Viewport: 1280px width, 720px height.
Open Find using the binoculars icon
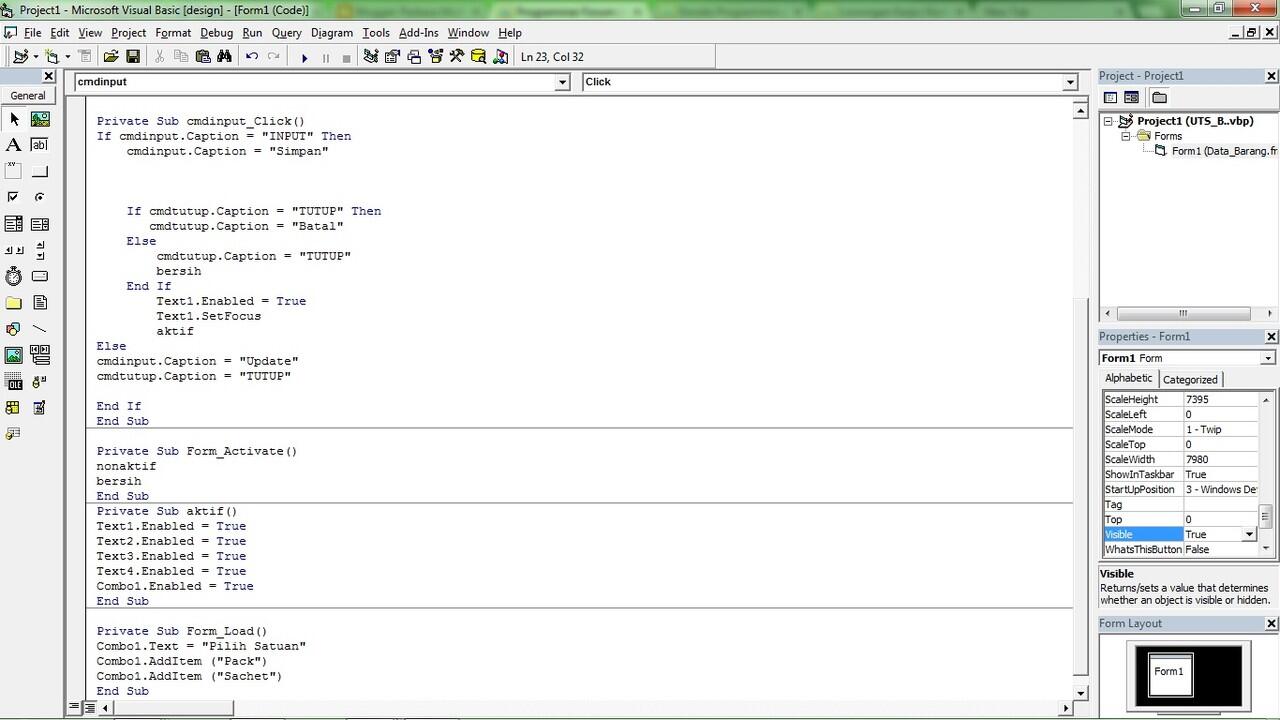224,57
